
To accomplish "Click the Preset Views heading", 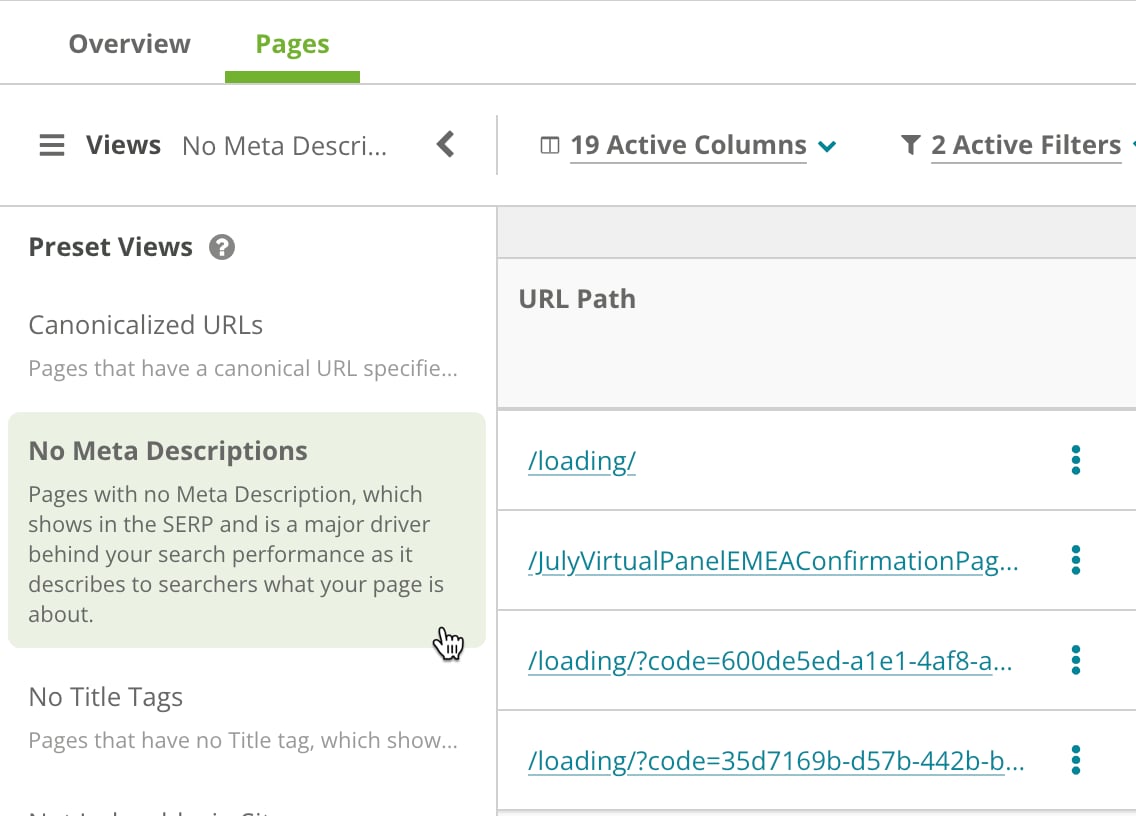I will pos(111,247).
